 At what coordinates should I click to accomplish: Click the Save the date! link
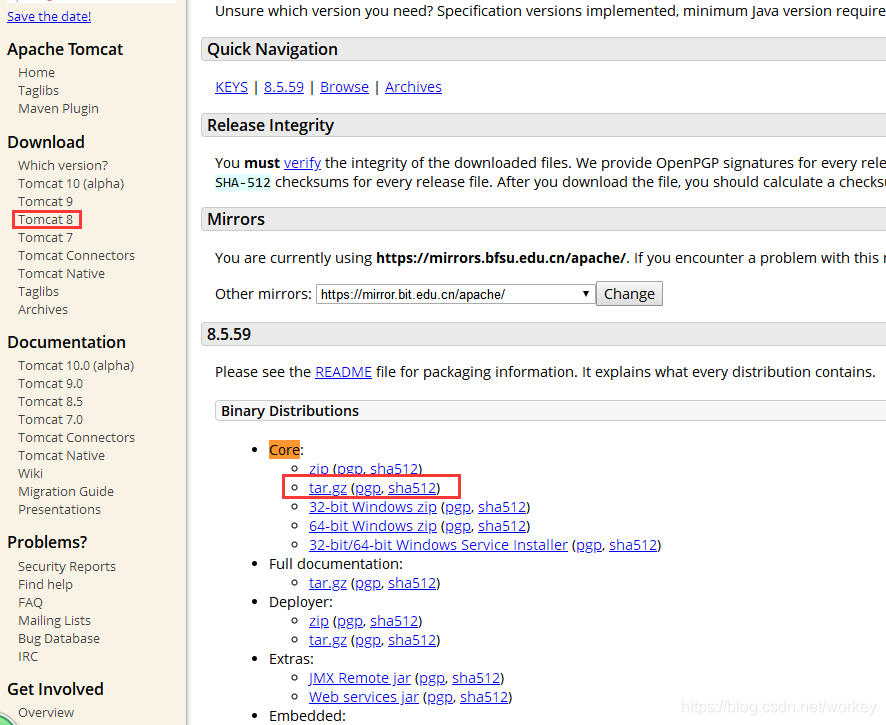click(x=48, y=16)
